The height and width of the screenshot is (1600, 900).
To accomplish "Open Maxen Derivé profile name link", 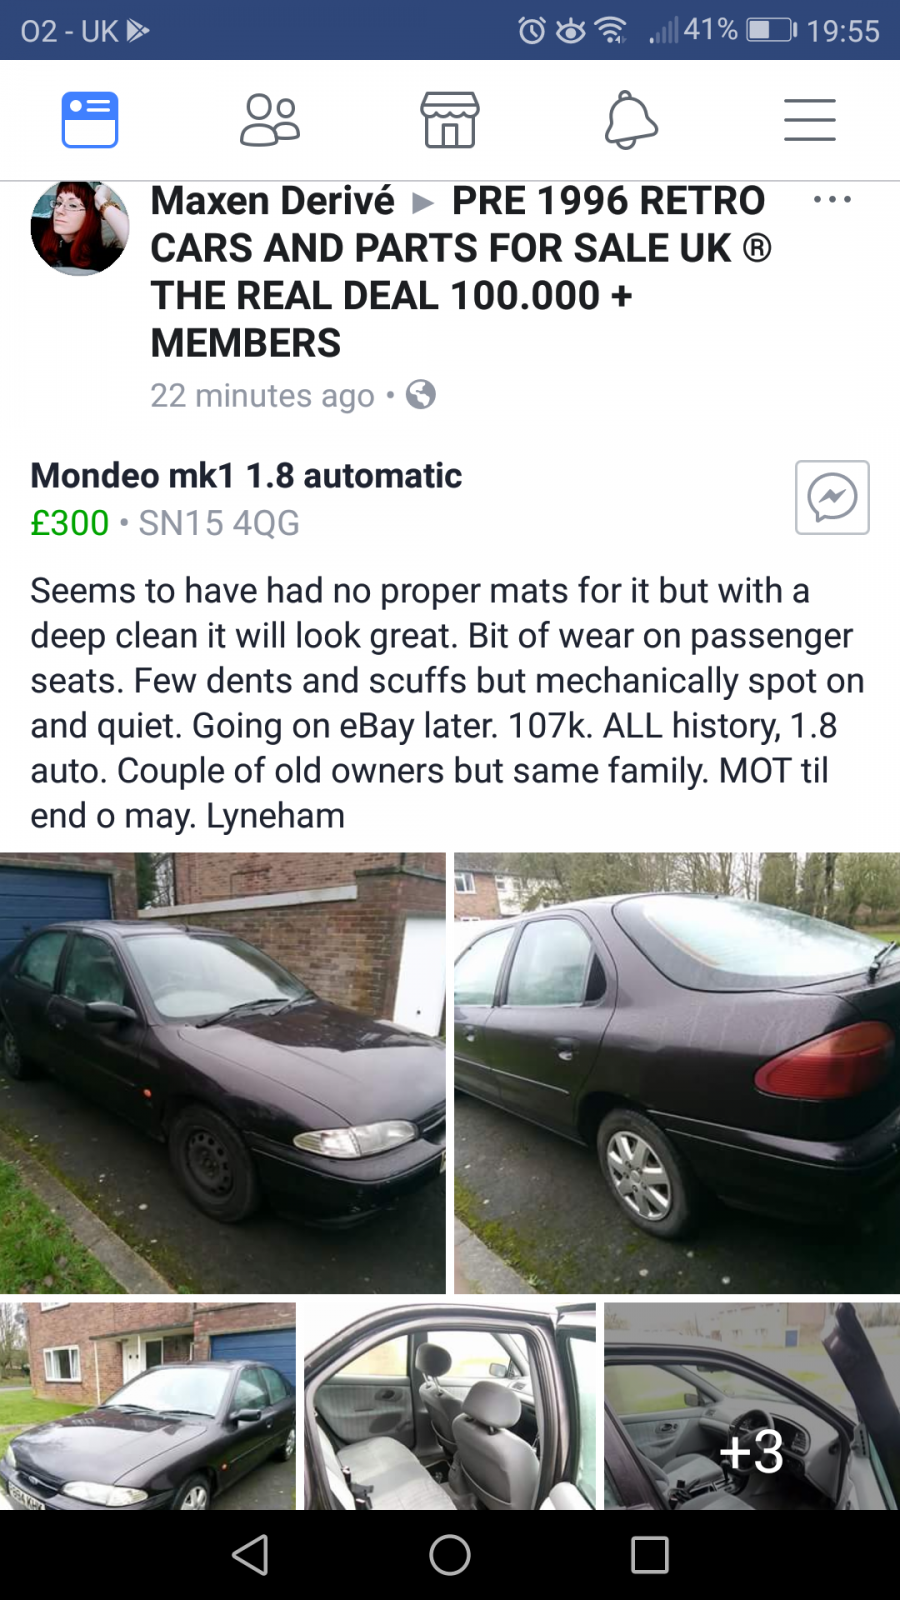I will [273, 201].
